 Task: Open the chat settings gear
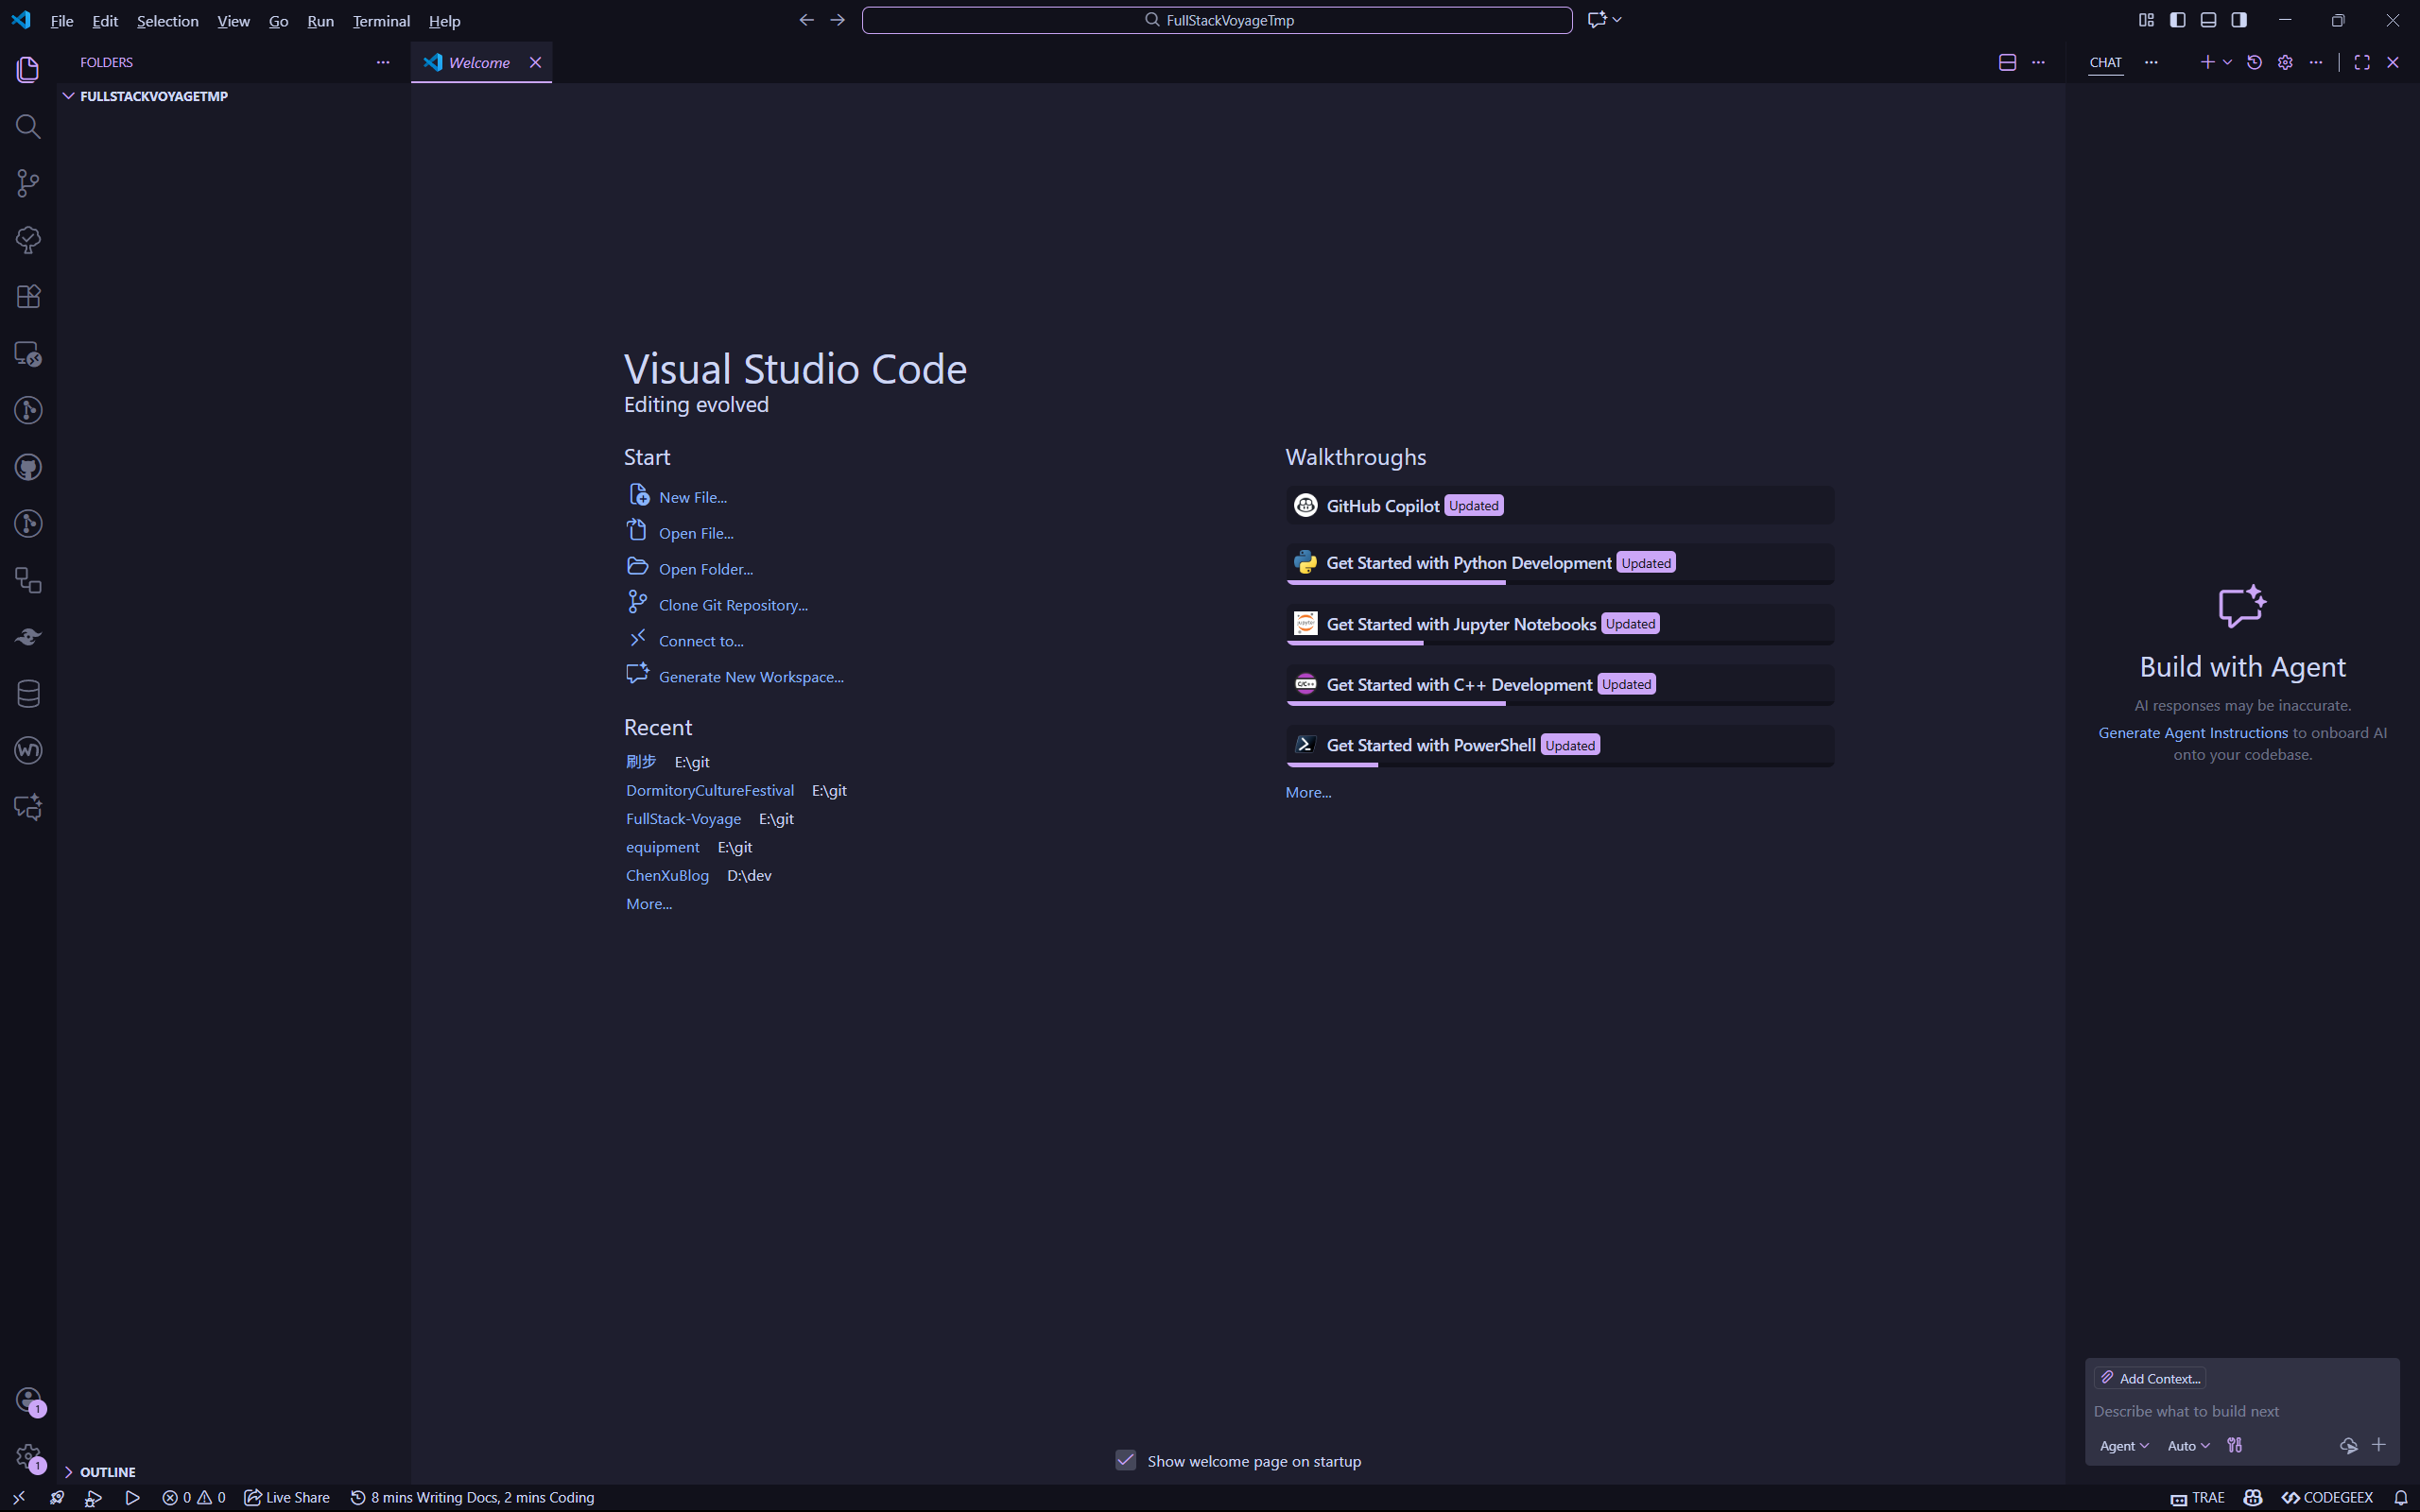[2284, 62]
